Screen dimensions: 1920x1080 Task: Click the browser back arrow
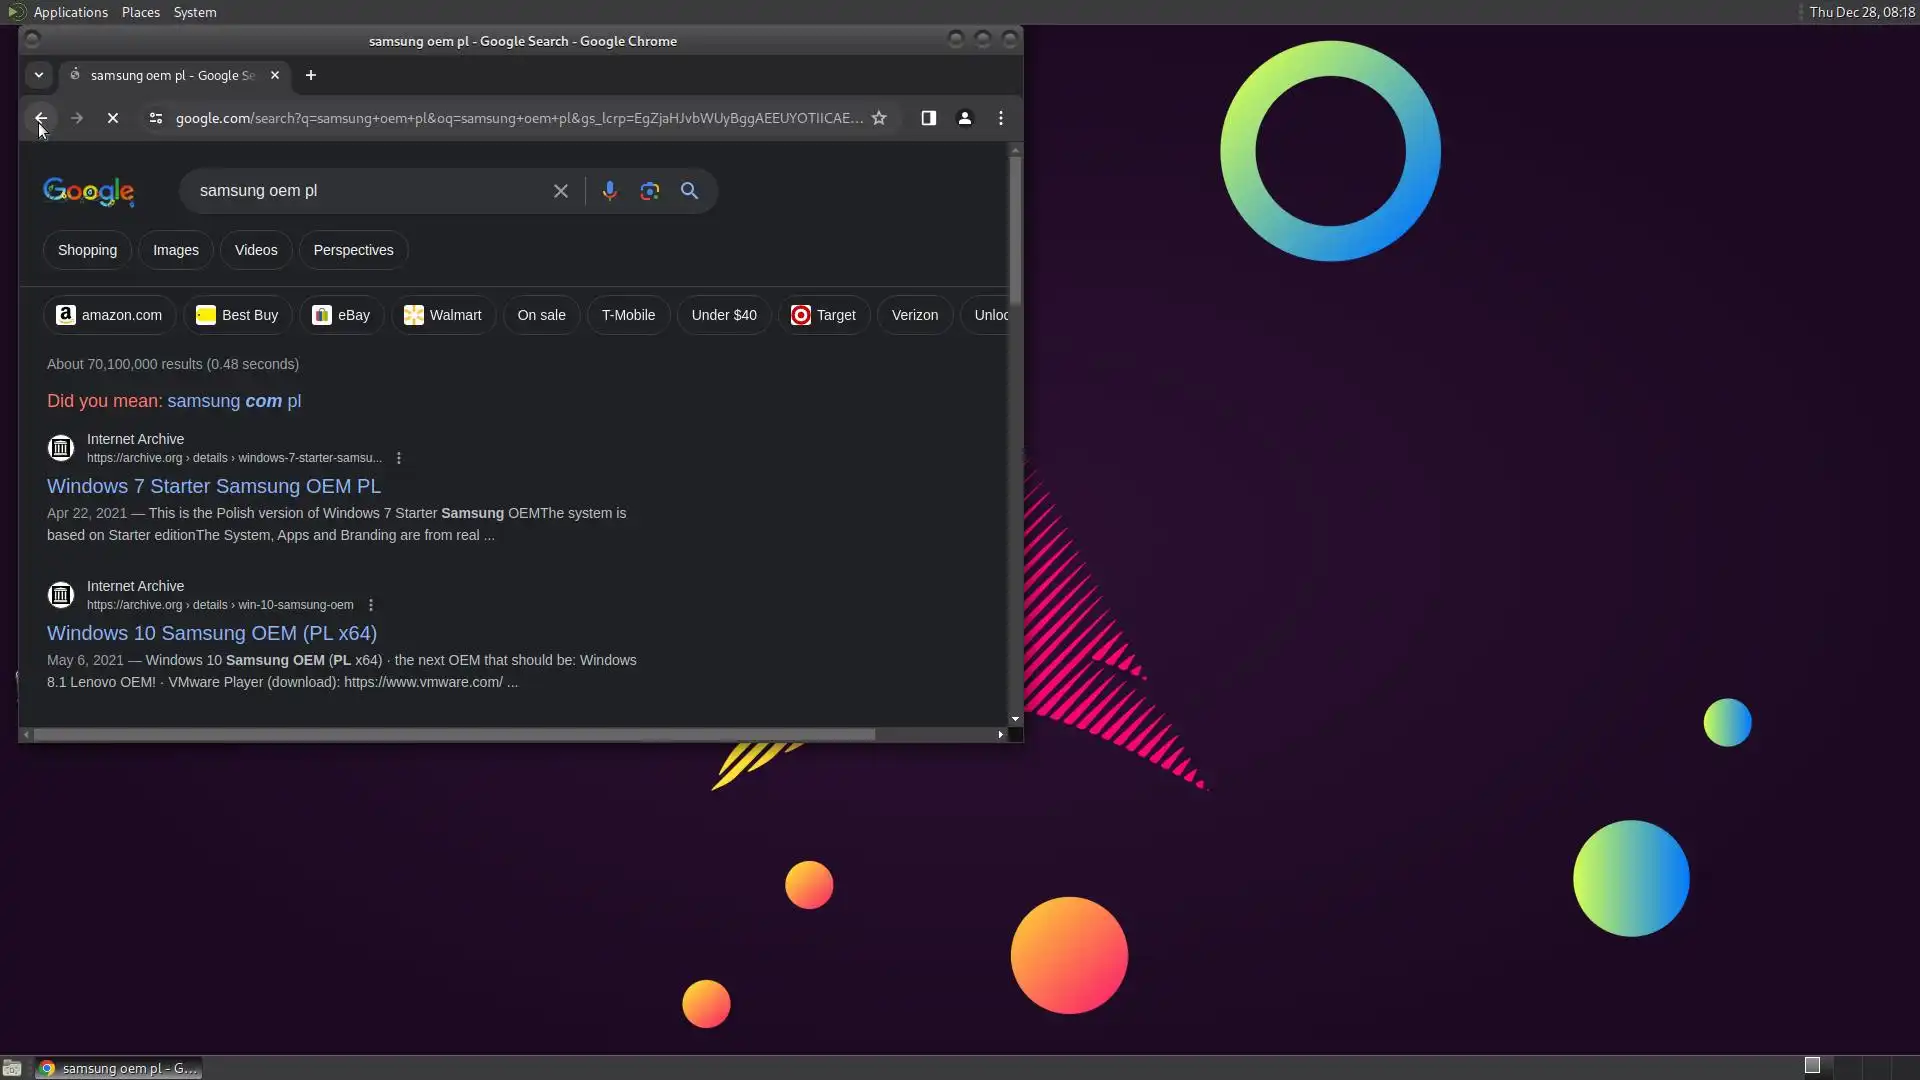pos(41,118)
